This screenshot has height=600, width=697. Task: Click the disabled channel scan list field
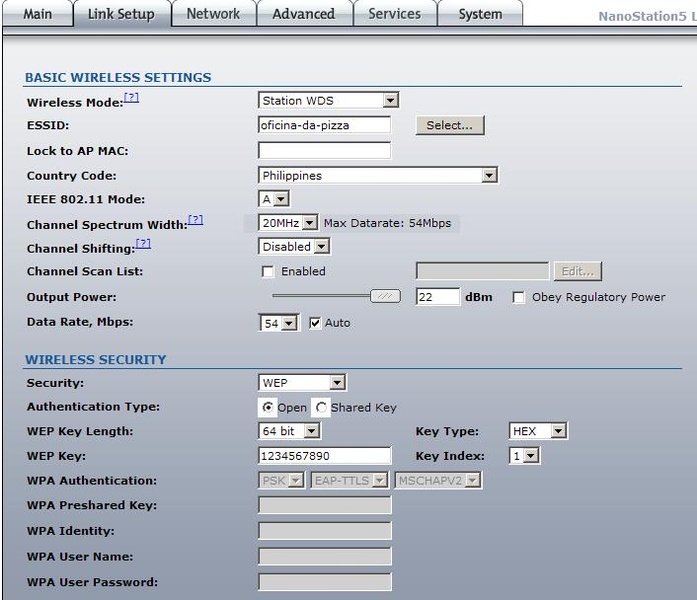[x=482, y=271]
